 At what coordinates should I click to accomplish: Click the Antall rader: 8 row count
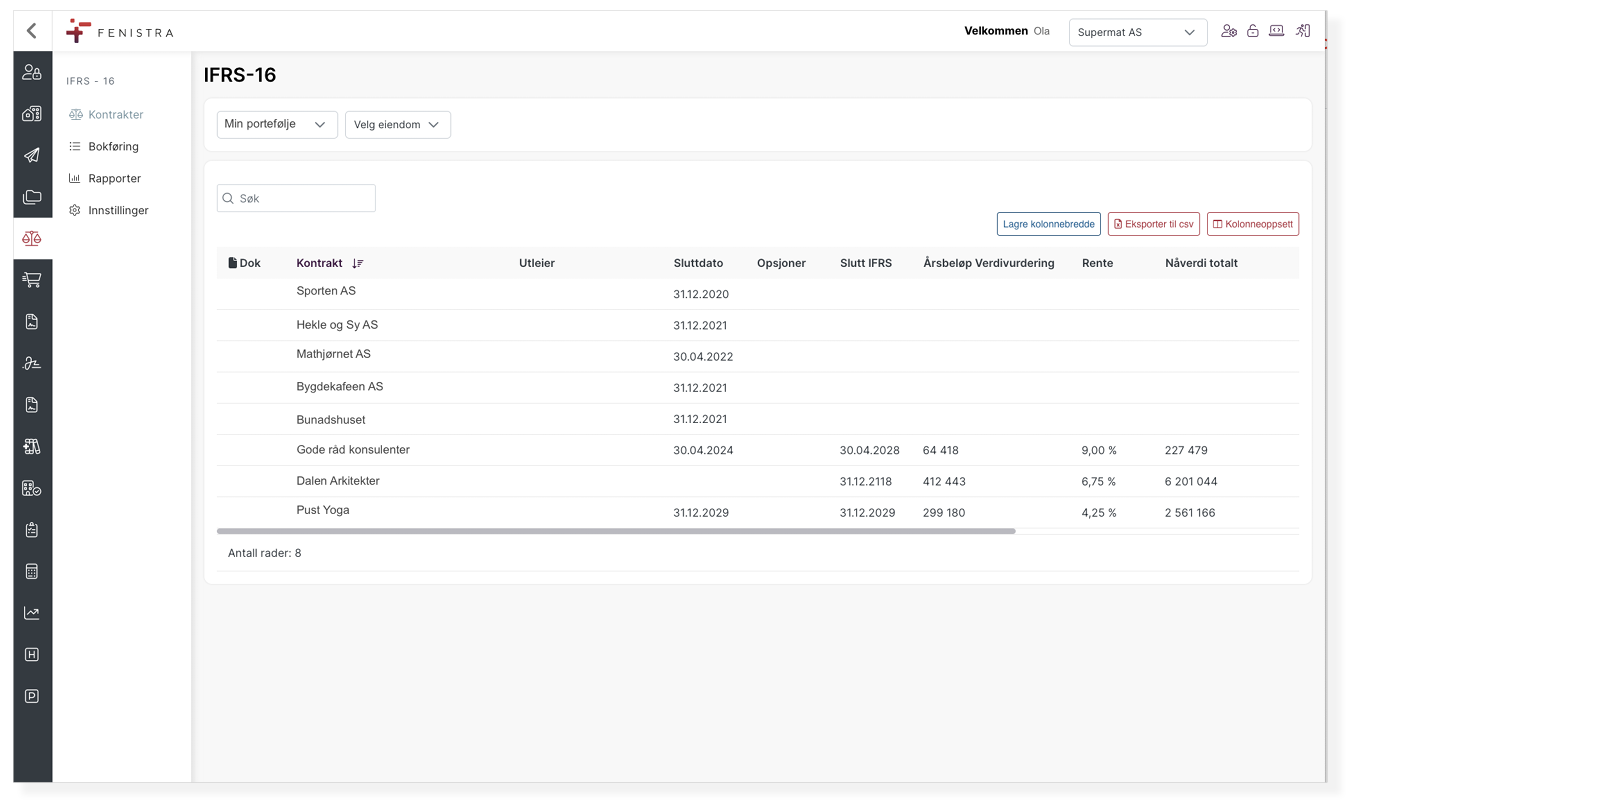pos(264,553)
